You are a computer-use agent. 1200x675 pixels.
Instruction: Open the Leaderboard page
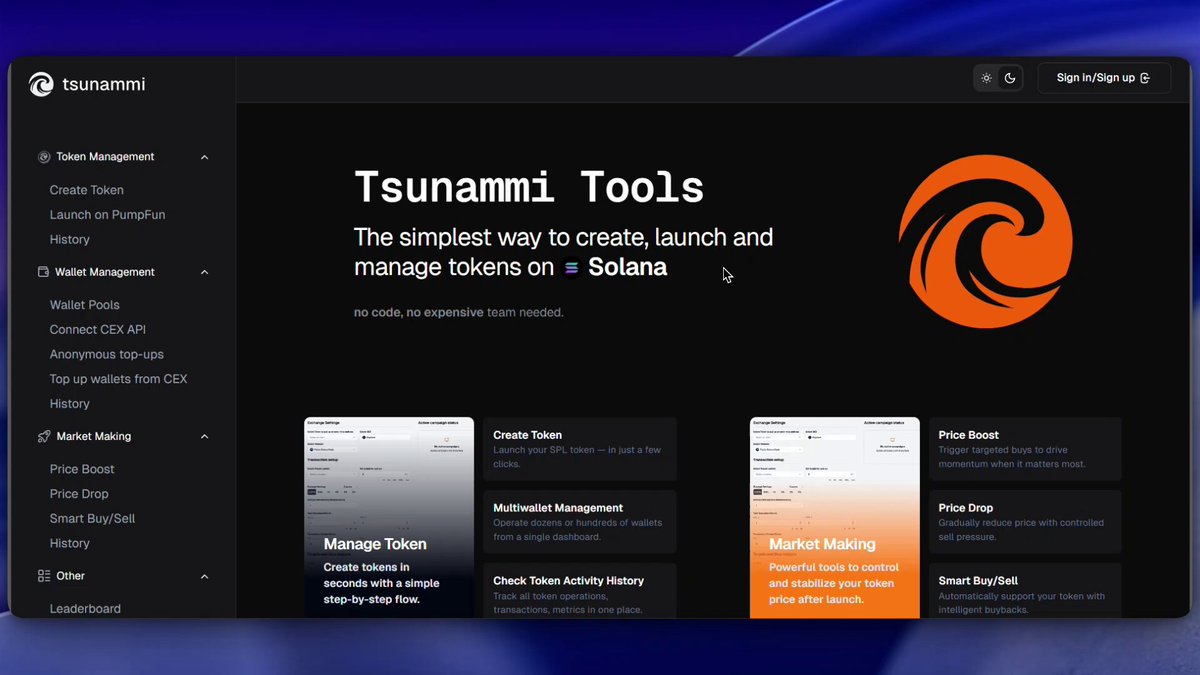(85, 609)
